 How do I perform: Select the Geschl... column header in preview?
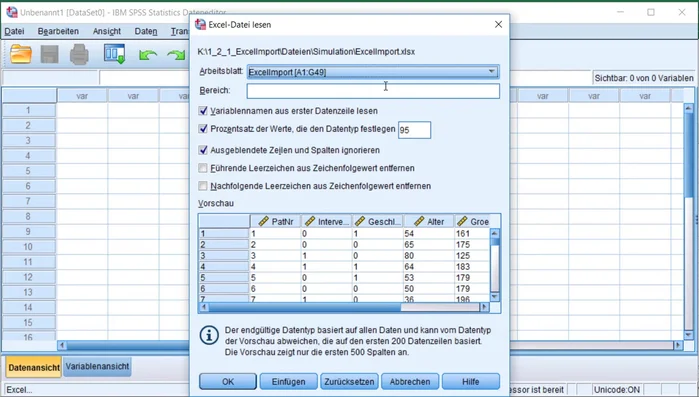pos(378,221)
